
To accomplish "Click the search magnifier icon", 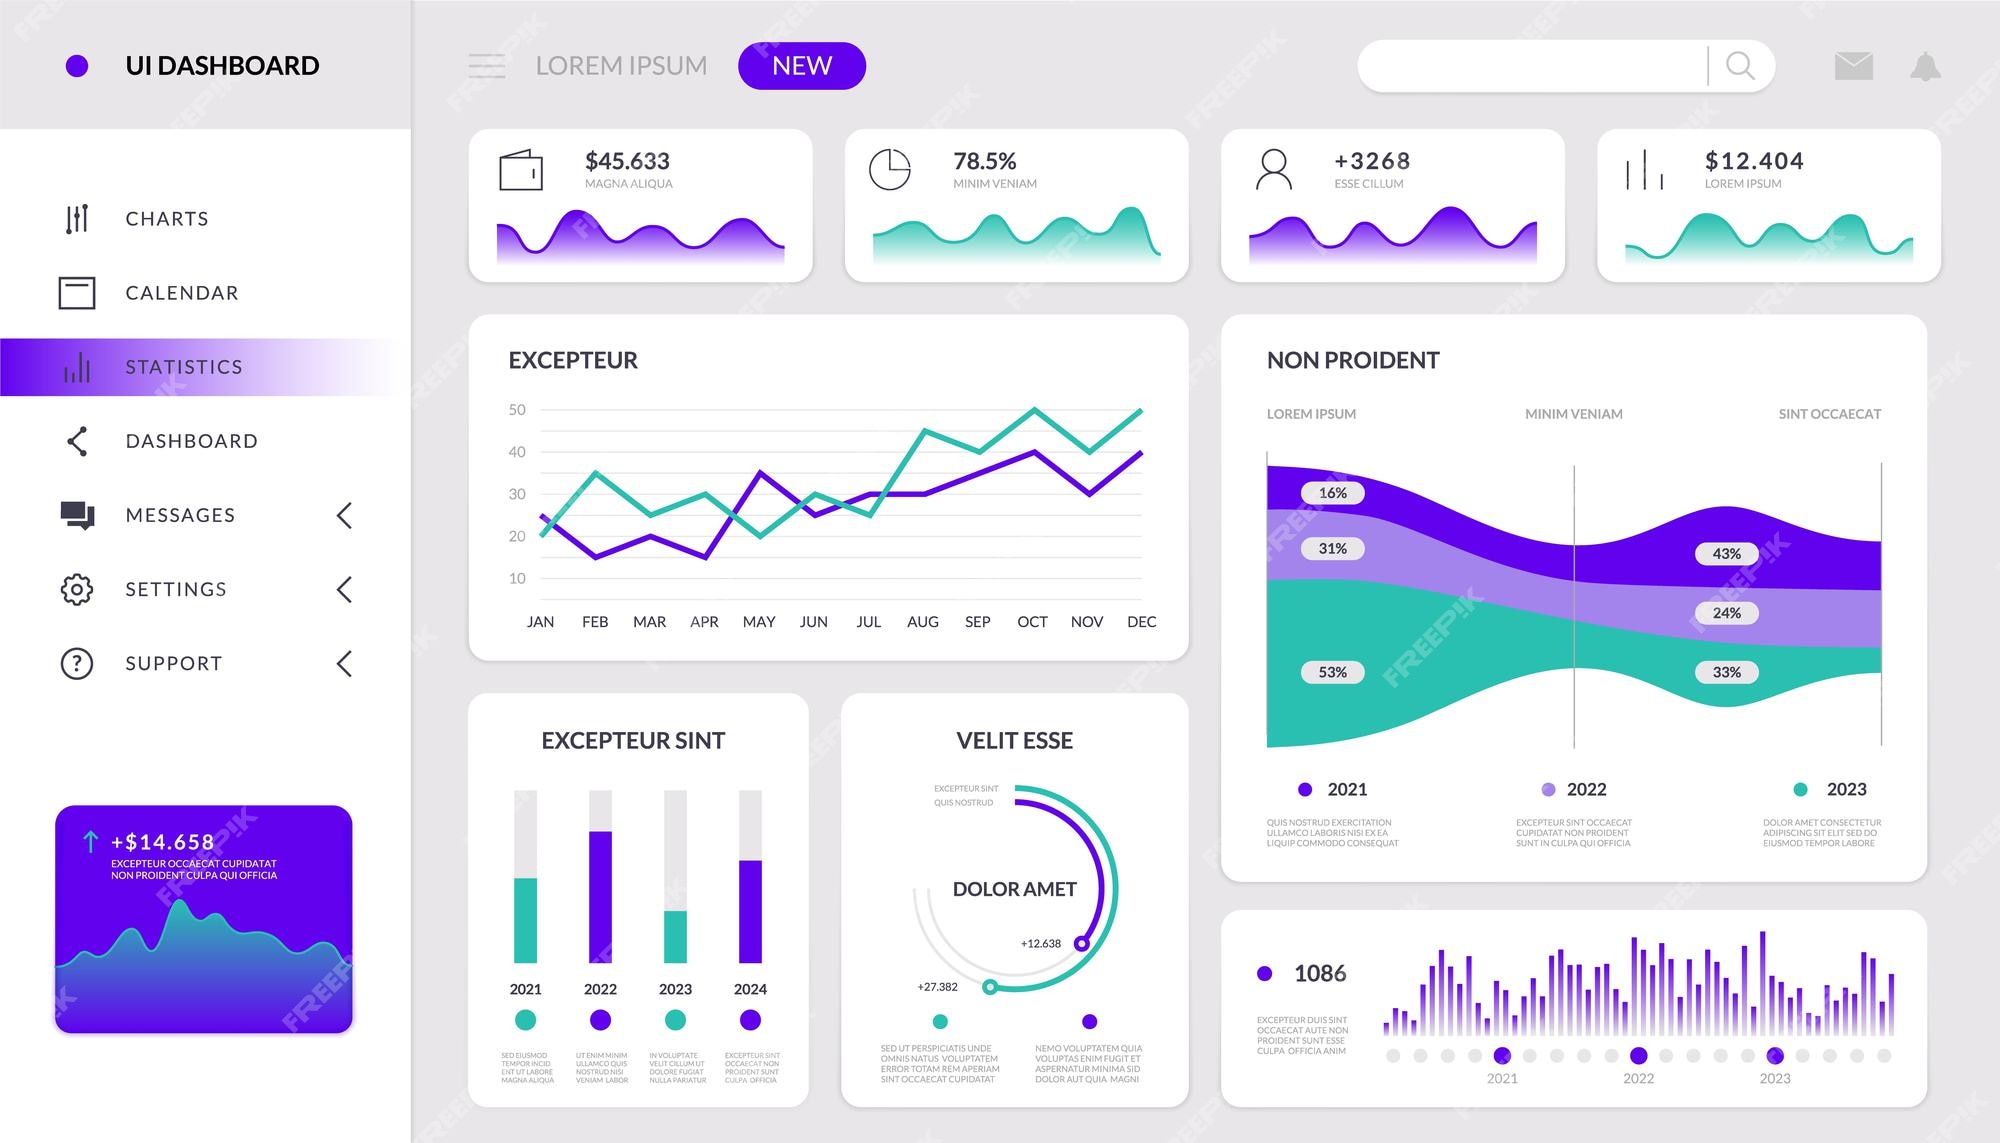I will click(x=1740, y=65).
